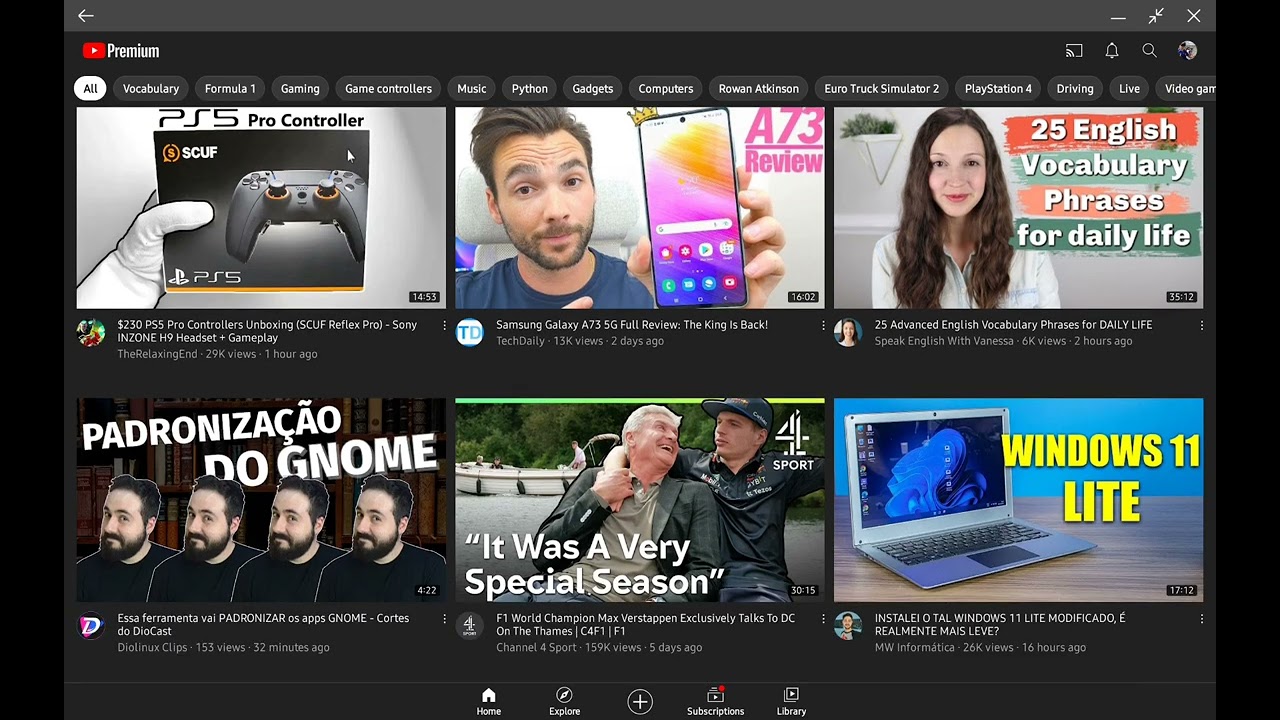Open TheRelaxingEnd channel avatar

point(91,333)
